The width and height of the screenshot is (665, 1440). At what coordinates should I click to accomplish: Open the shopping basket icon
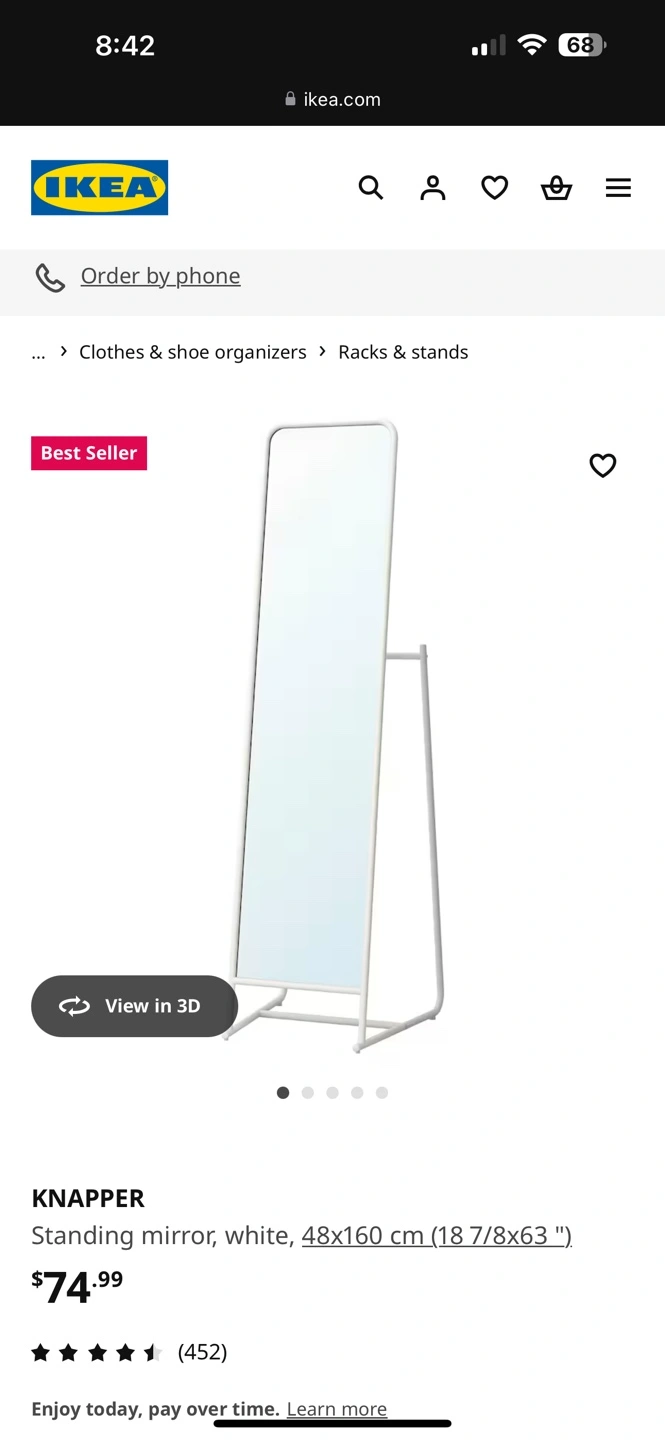coord(557,188)
